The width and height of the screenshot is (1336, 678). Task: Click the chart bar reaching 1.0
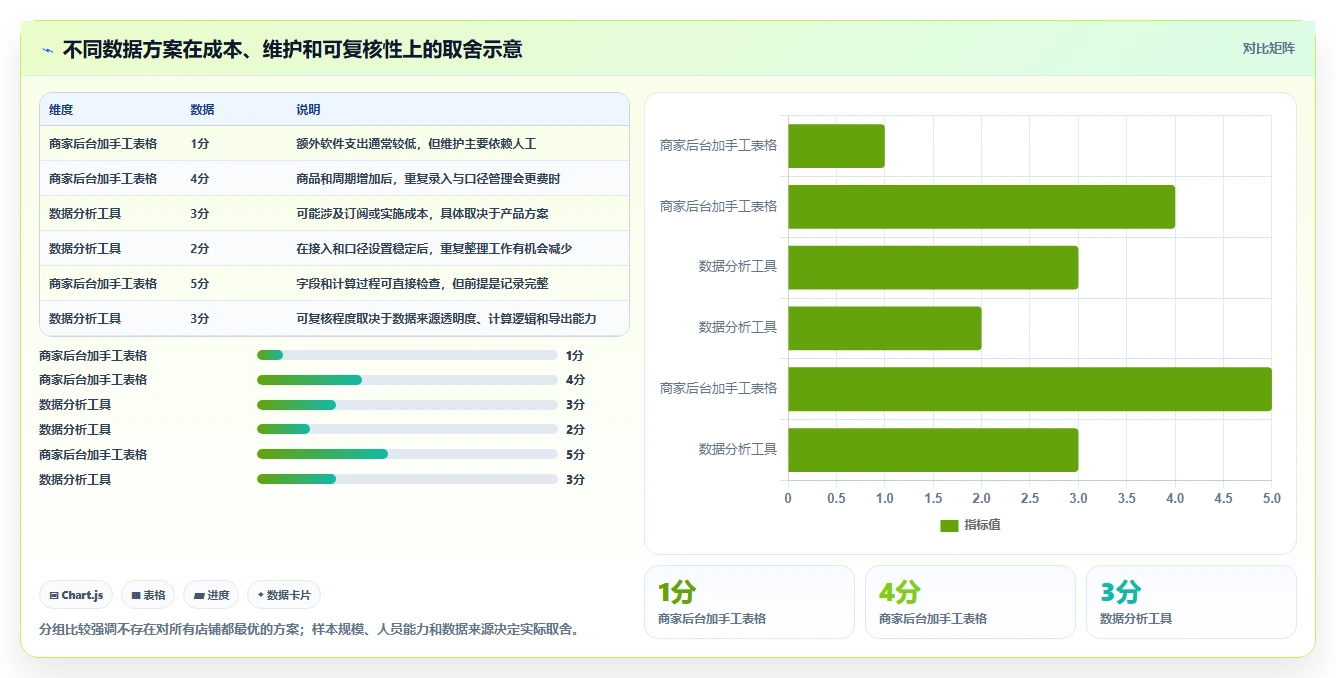[x=836, y=146]
